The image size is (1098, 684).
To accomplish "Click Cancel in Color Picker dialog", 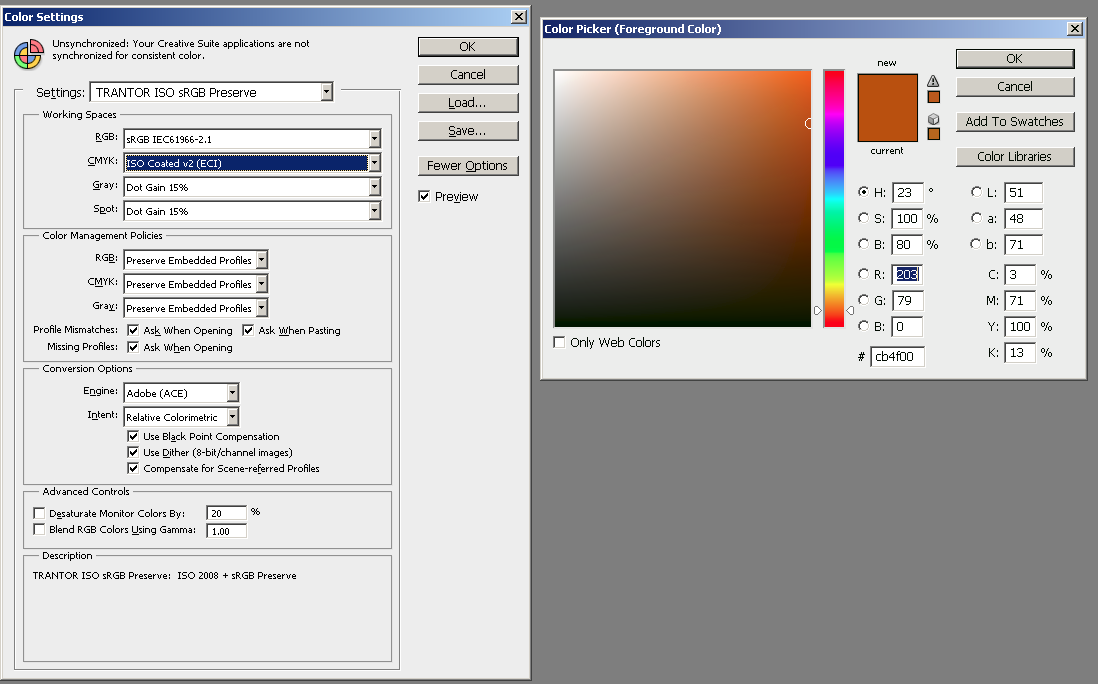I will [1015, 86].
